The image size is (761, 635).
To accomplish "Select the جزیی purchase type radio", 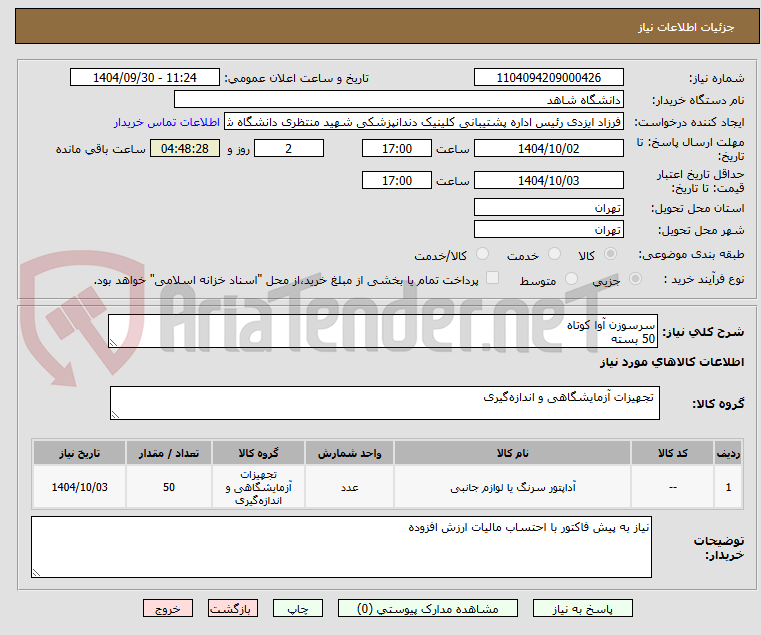I will click(x=635, y=279).
